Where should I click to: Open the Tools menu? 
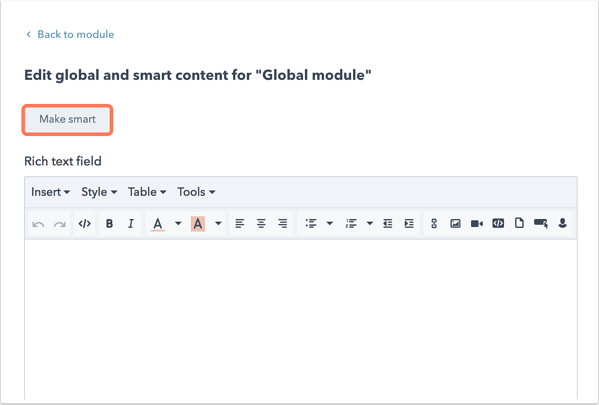click(x=196, y=192)
